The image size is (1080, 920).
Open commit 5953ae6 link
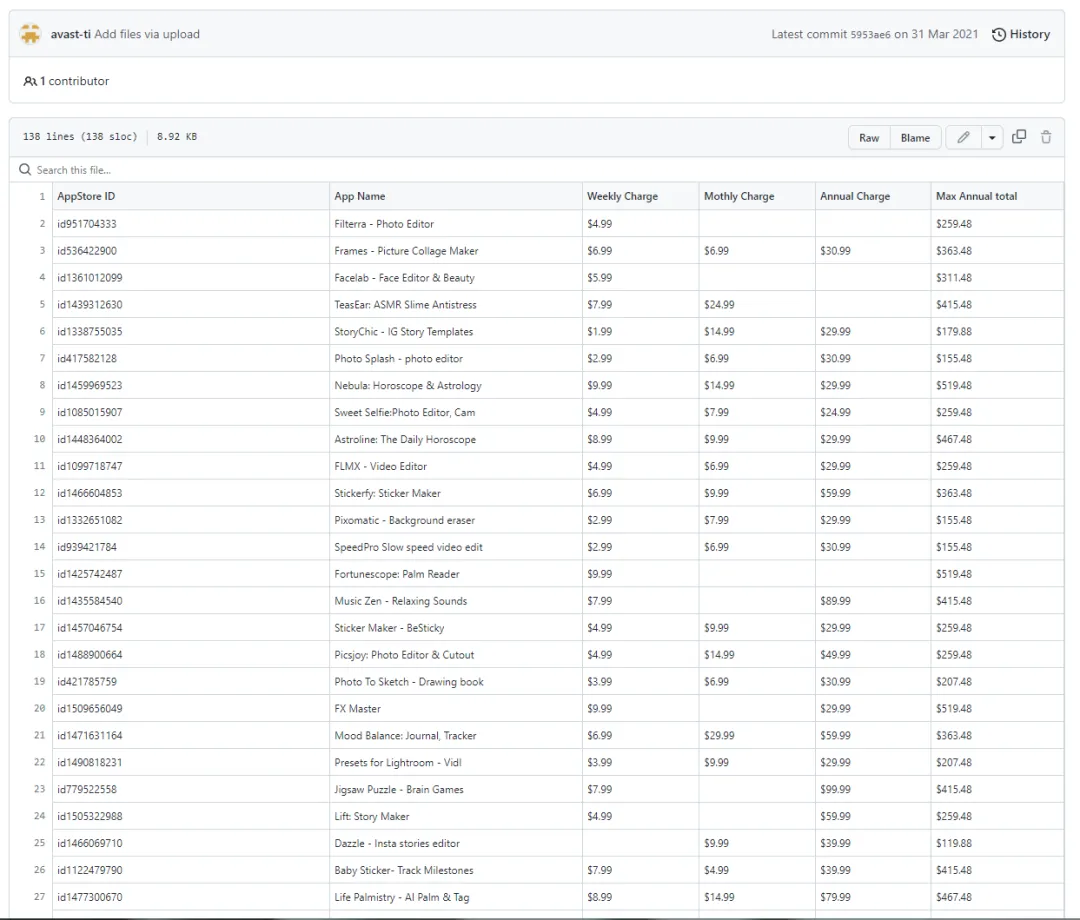(x=870, y=34)
